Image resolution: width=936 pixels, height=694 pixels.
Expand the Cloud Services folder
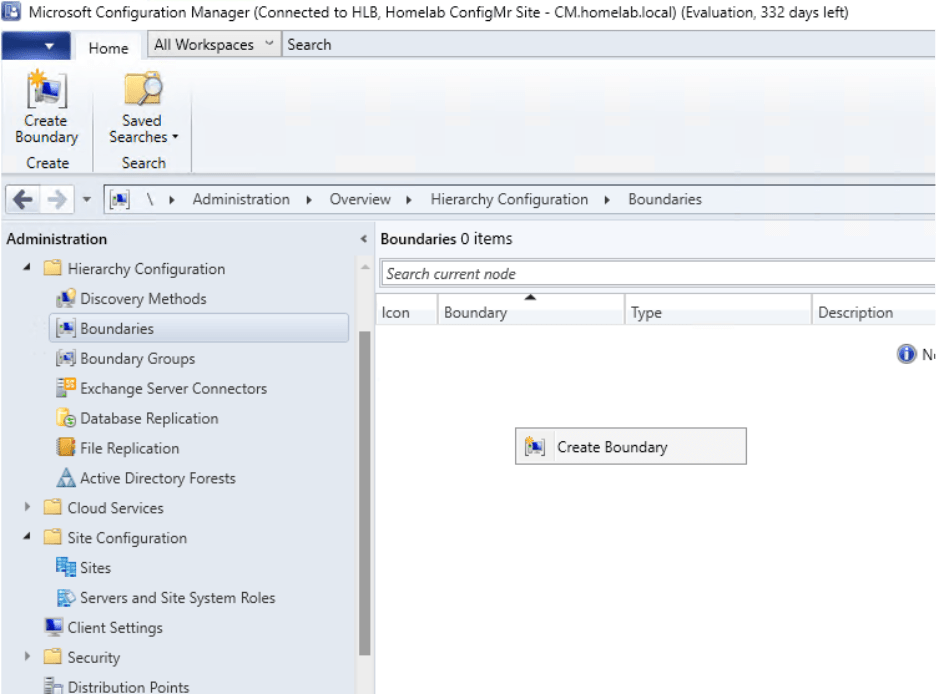tap(28, 508)
